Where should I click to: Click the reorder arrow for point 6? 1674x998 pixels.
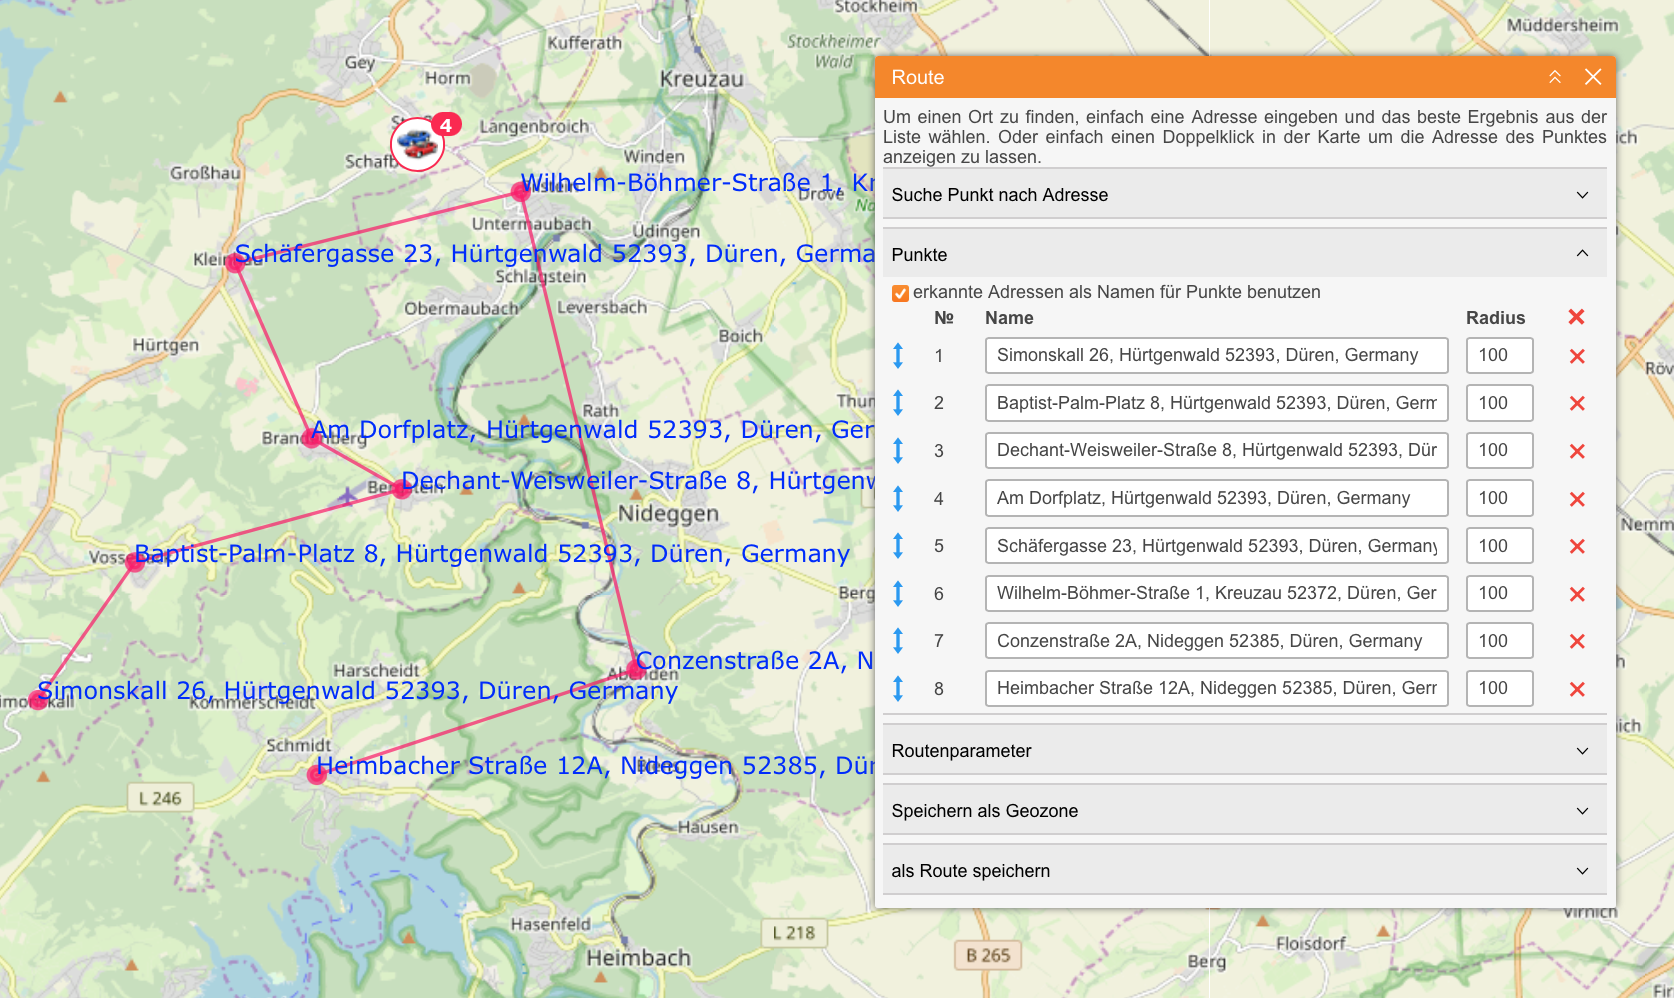pyautogui.click(x=898, y=594)
